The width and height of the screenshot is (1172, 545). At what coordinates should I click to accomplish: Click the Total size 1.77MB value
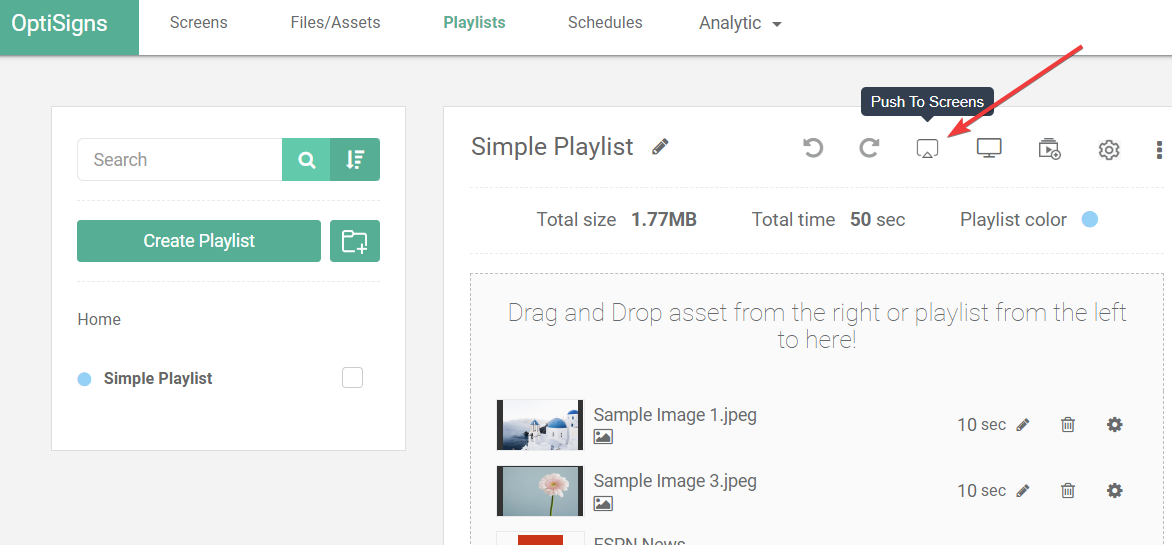(x=664, y=220)
